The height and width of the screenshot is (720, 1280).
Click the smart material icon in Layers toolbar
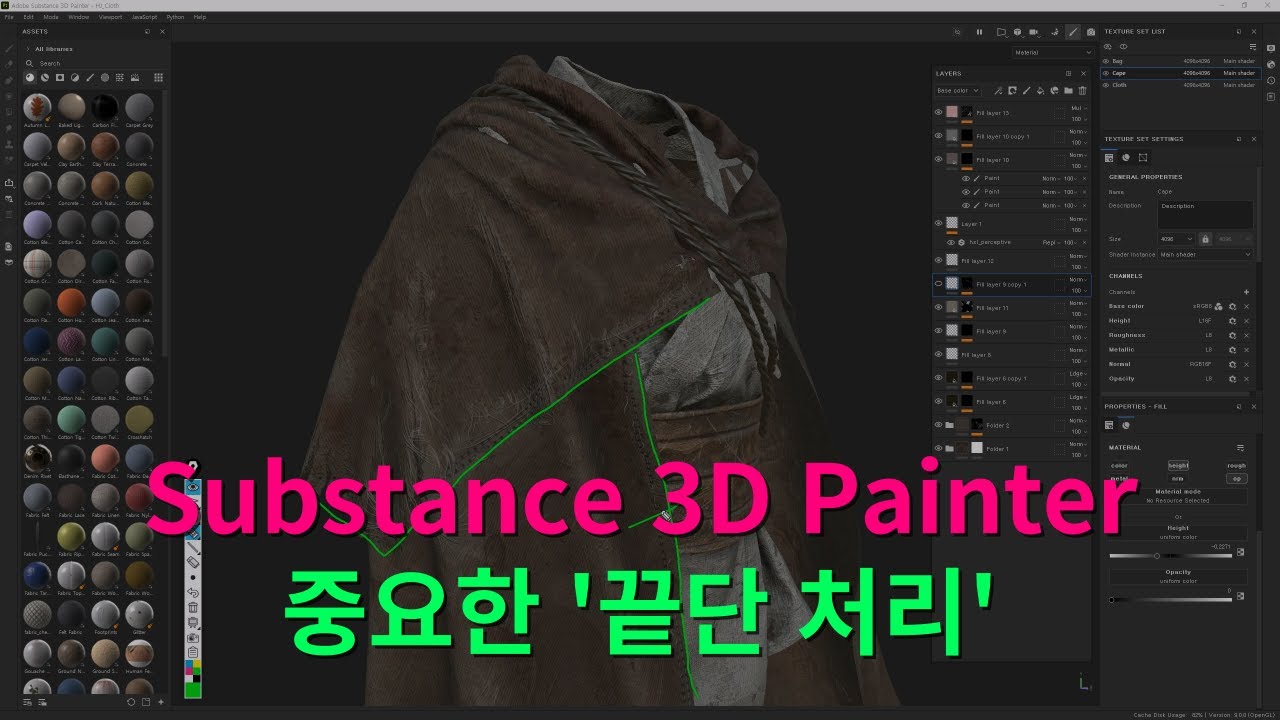pos(1054,91)
